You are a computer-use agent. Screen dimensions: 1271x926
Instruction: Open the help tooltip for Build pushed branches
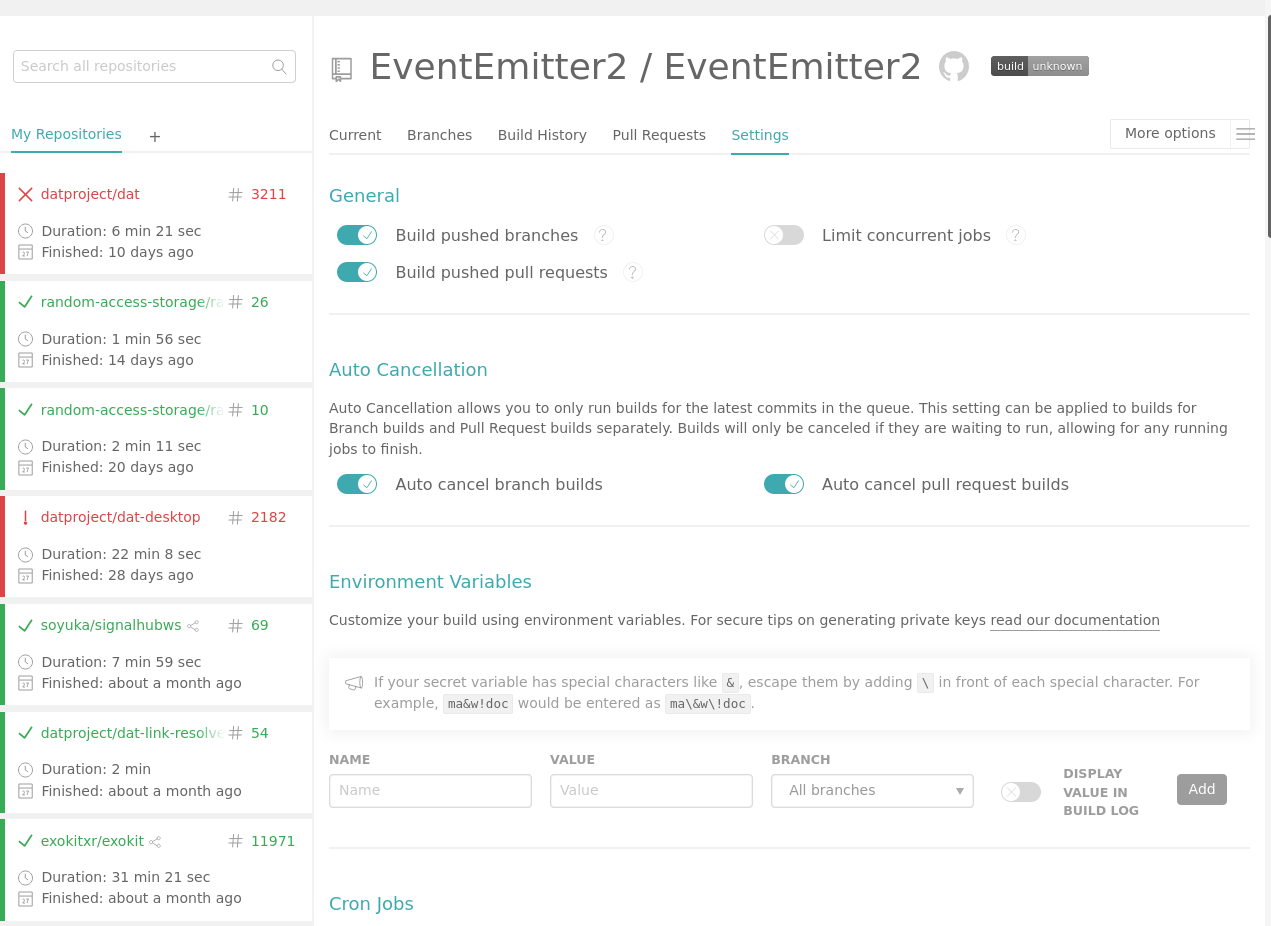point(603,235)
